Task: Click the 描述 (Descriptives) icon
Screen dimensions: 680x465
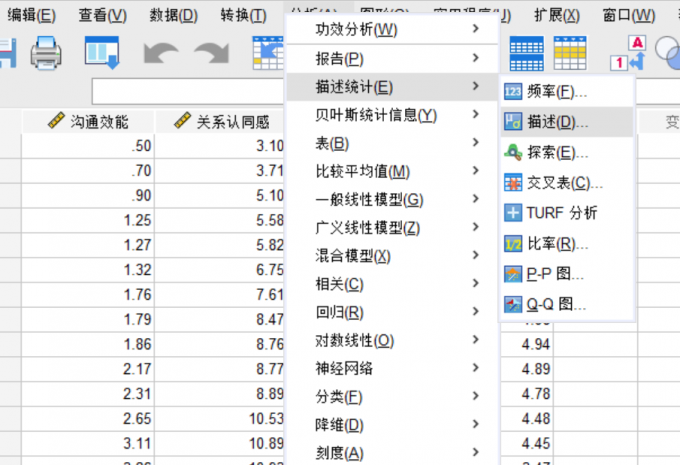Action: (513, 122)
